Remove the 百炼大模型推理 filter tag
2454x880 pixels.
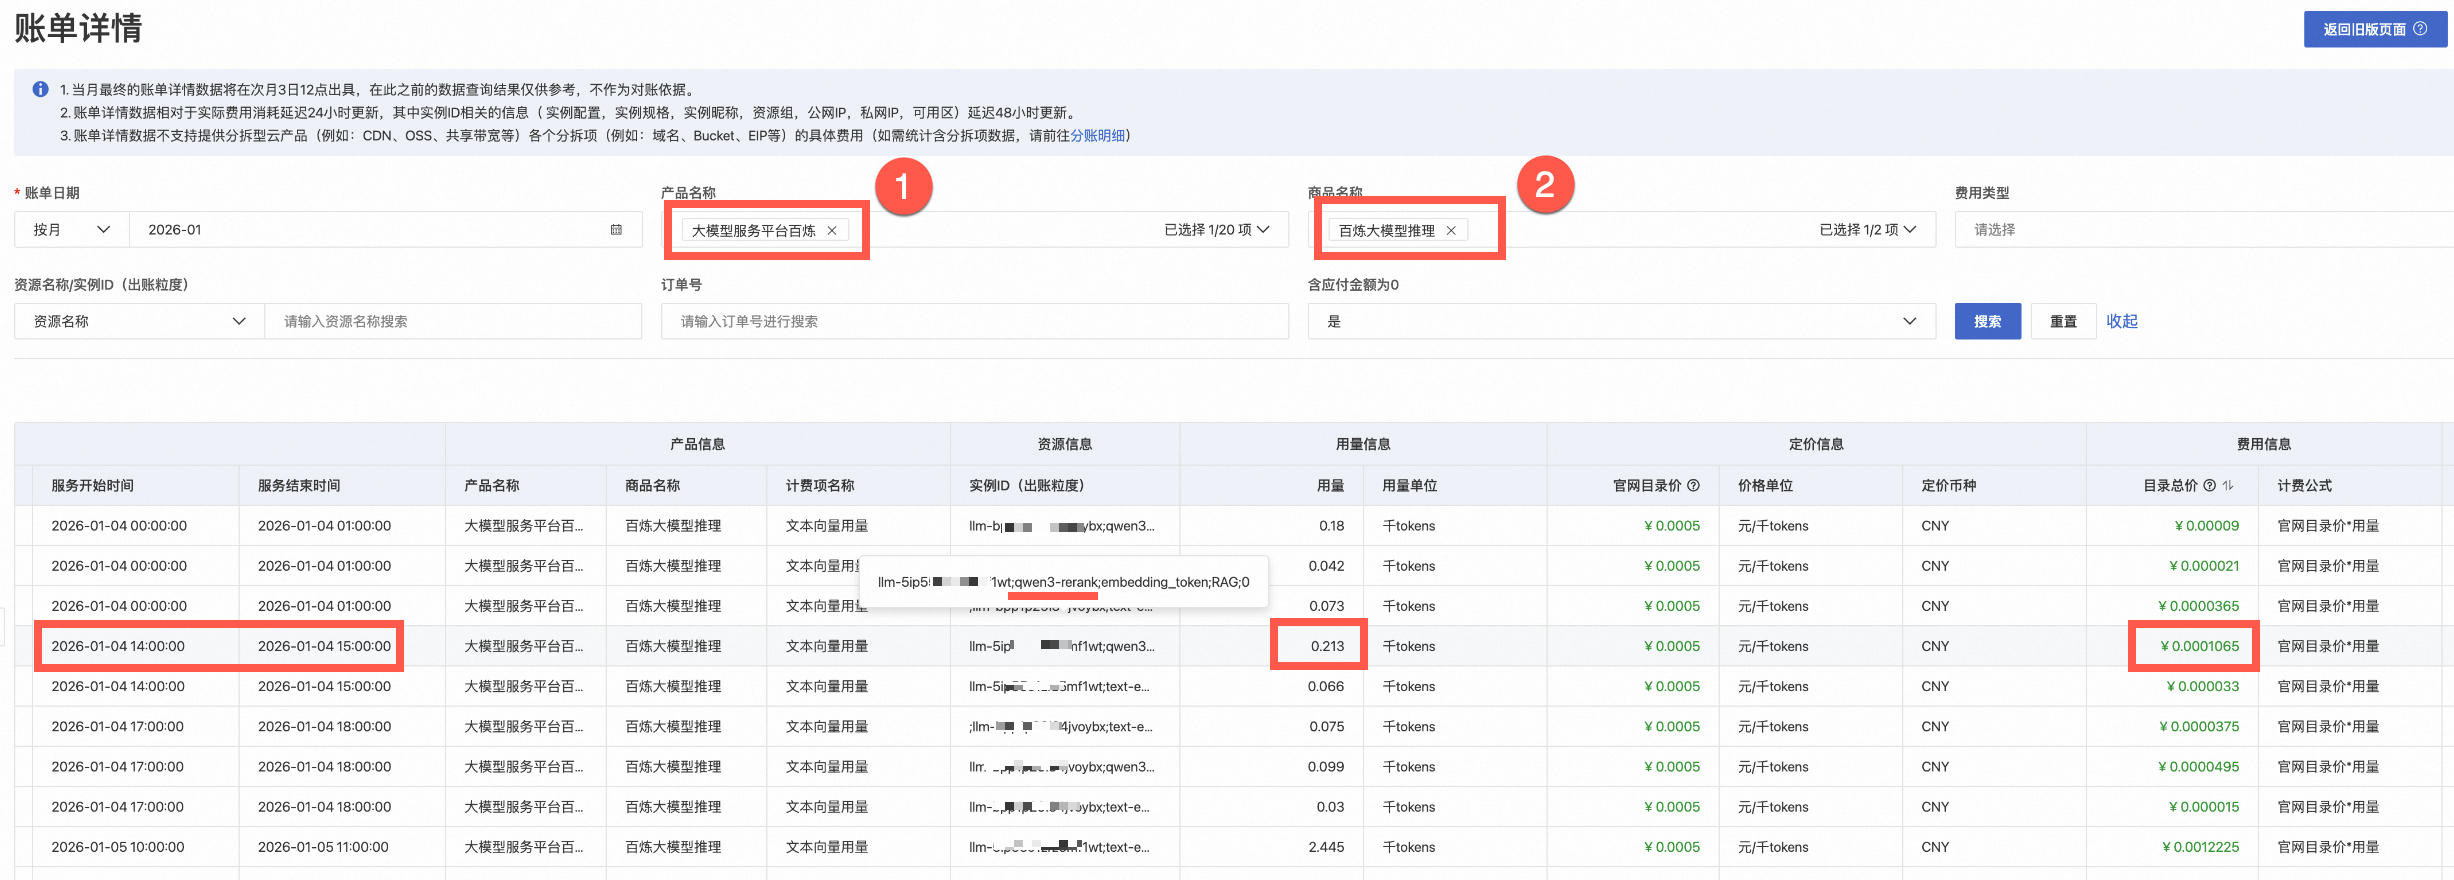1451,230
